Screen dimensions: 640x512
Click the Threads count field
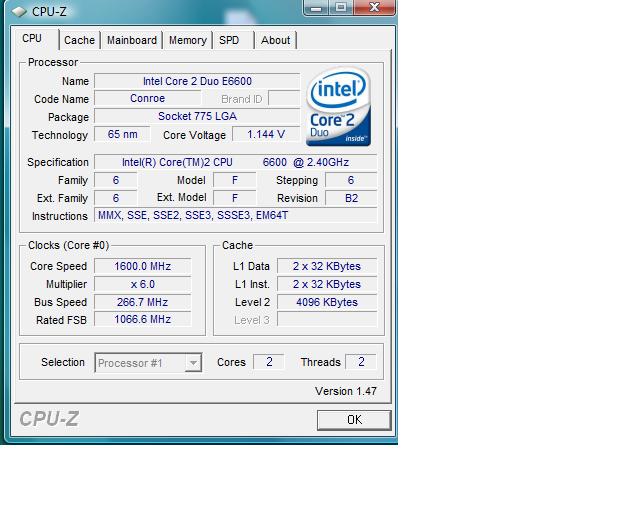tap(361, 362)
